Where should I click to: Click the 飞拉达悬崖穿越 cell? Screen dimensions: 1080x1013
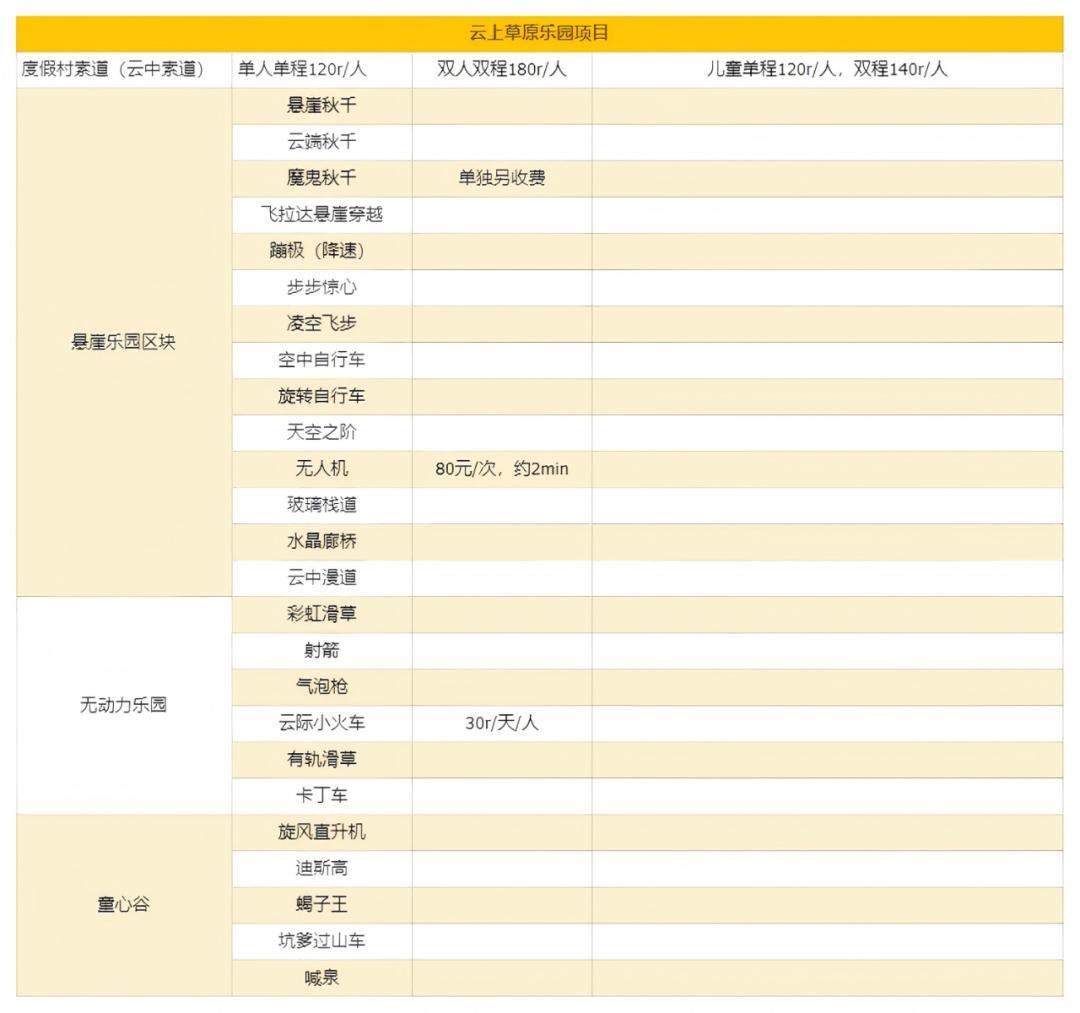pyautogui.click(x=321, y=214)
